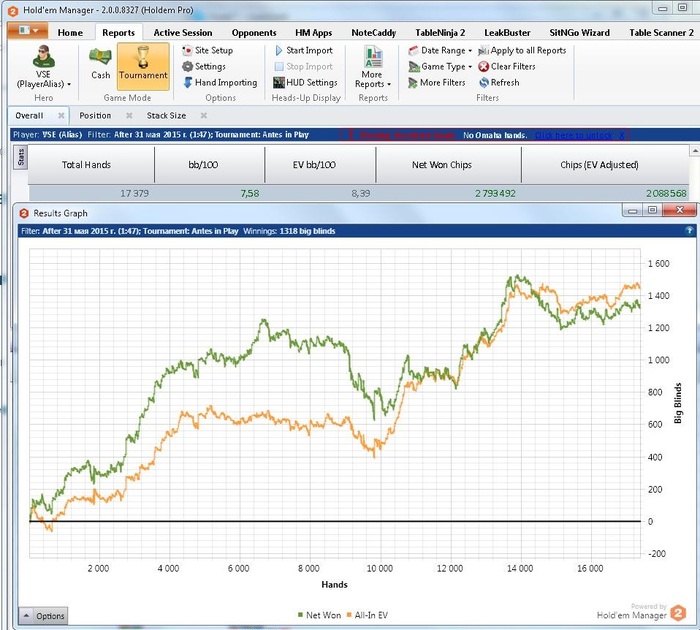This screenshot has width=700, height=630.
Task: Open More Filters
Action: [x=437, y=83]
